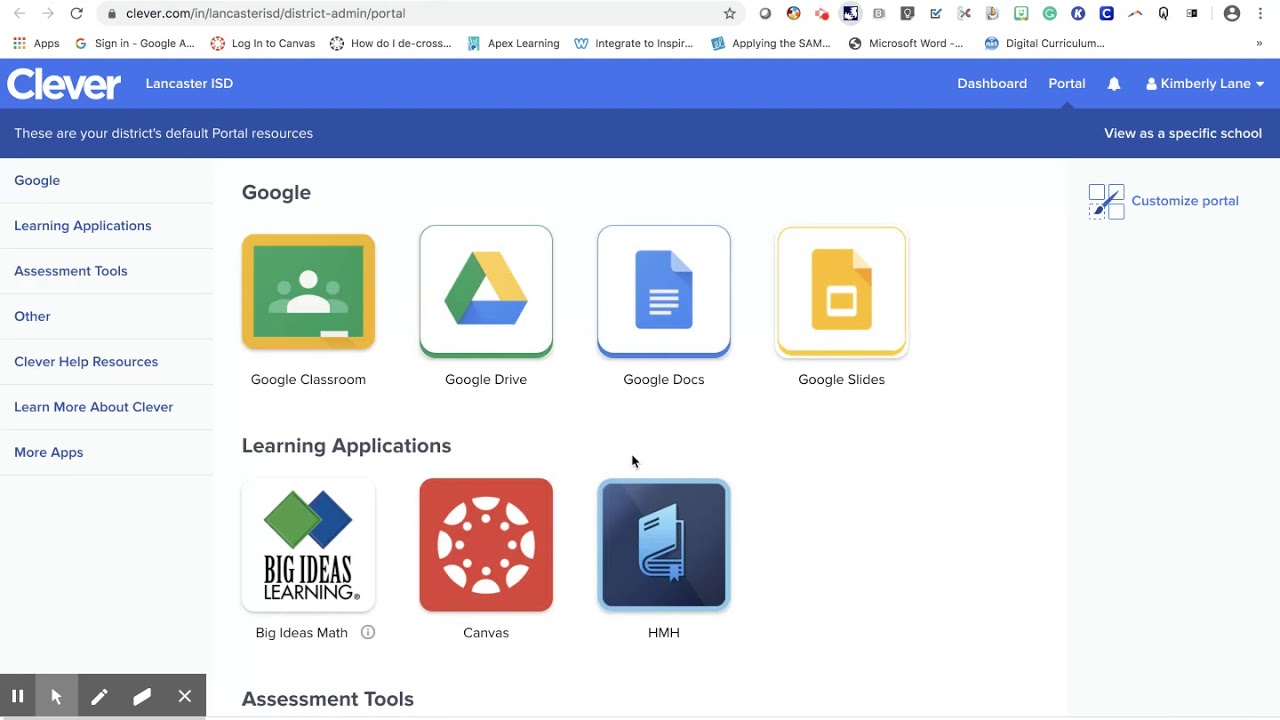Image resolution: width=1280 pixels, height=720 pixels.
Task: Click the browser address bar URL
Action: pos(265,13)
